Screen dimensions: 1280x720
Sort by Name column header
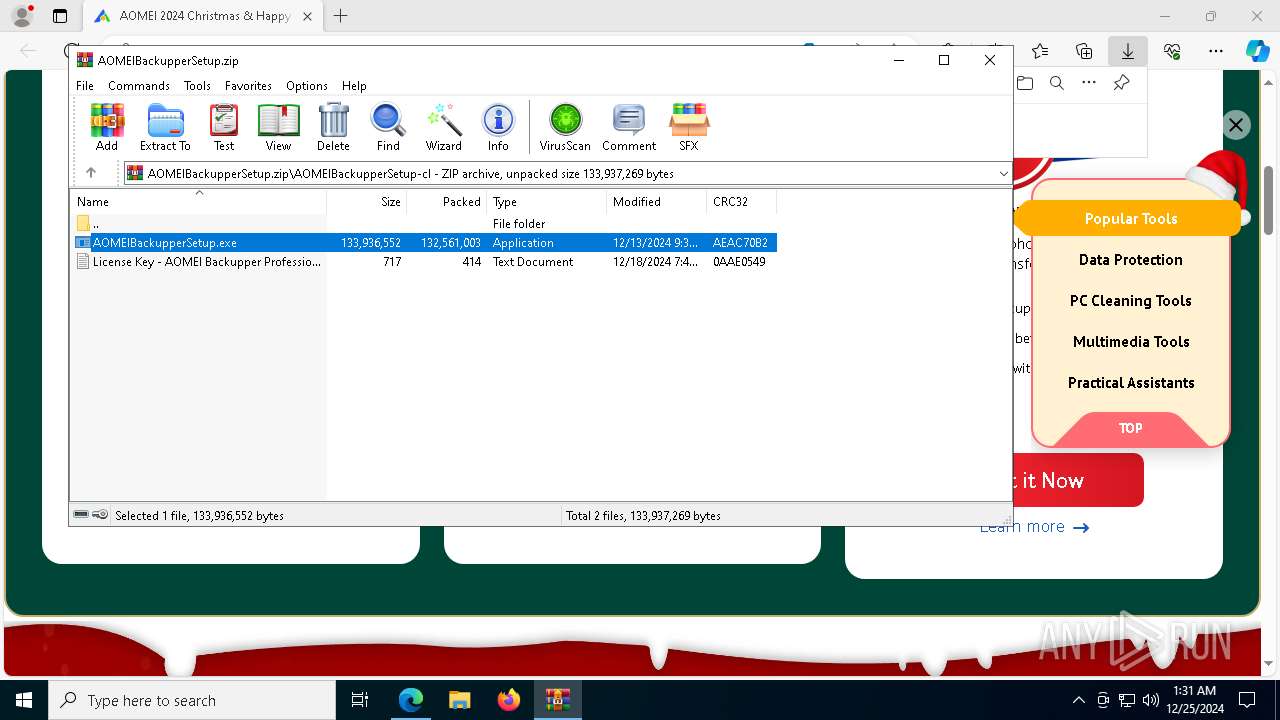pyautogui.click(x=198, y=202)
